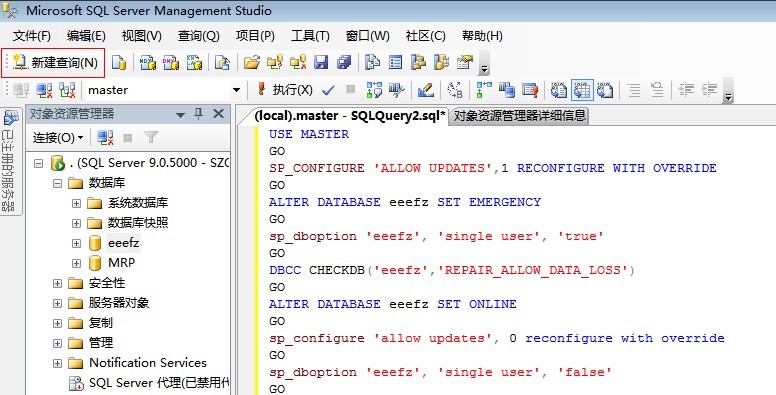Open the 连接(O) dropdown in Object Explorer
This screenshot has width=776, height=395.
(x=58, y=138)
